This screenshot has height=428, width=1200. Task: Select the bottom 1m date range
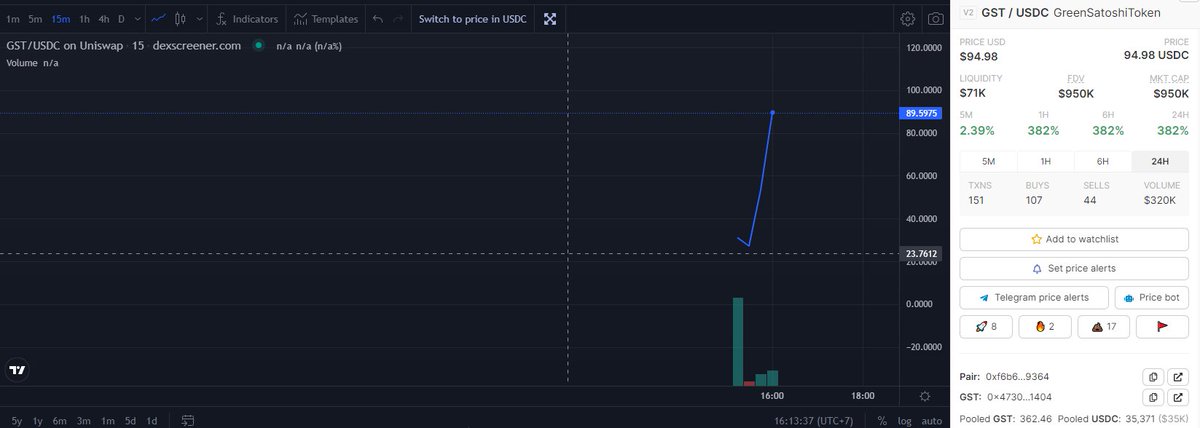click(108, 420)
